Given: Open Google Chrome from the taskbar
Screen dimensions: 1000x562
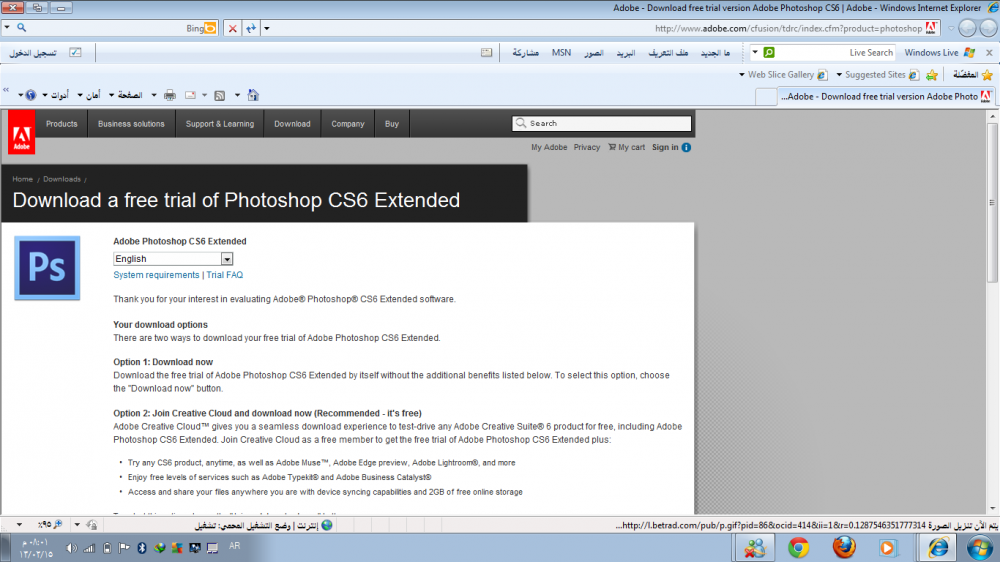Looking at the screenshot, I should coord(798,547).
